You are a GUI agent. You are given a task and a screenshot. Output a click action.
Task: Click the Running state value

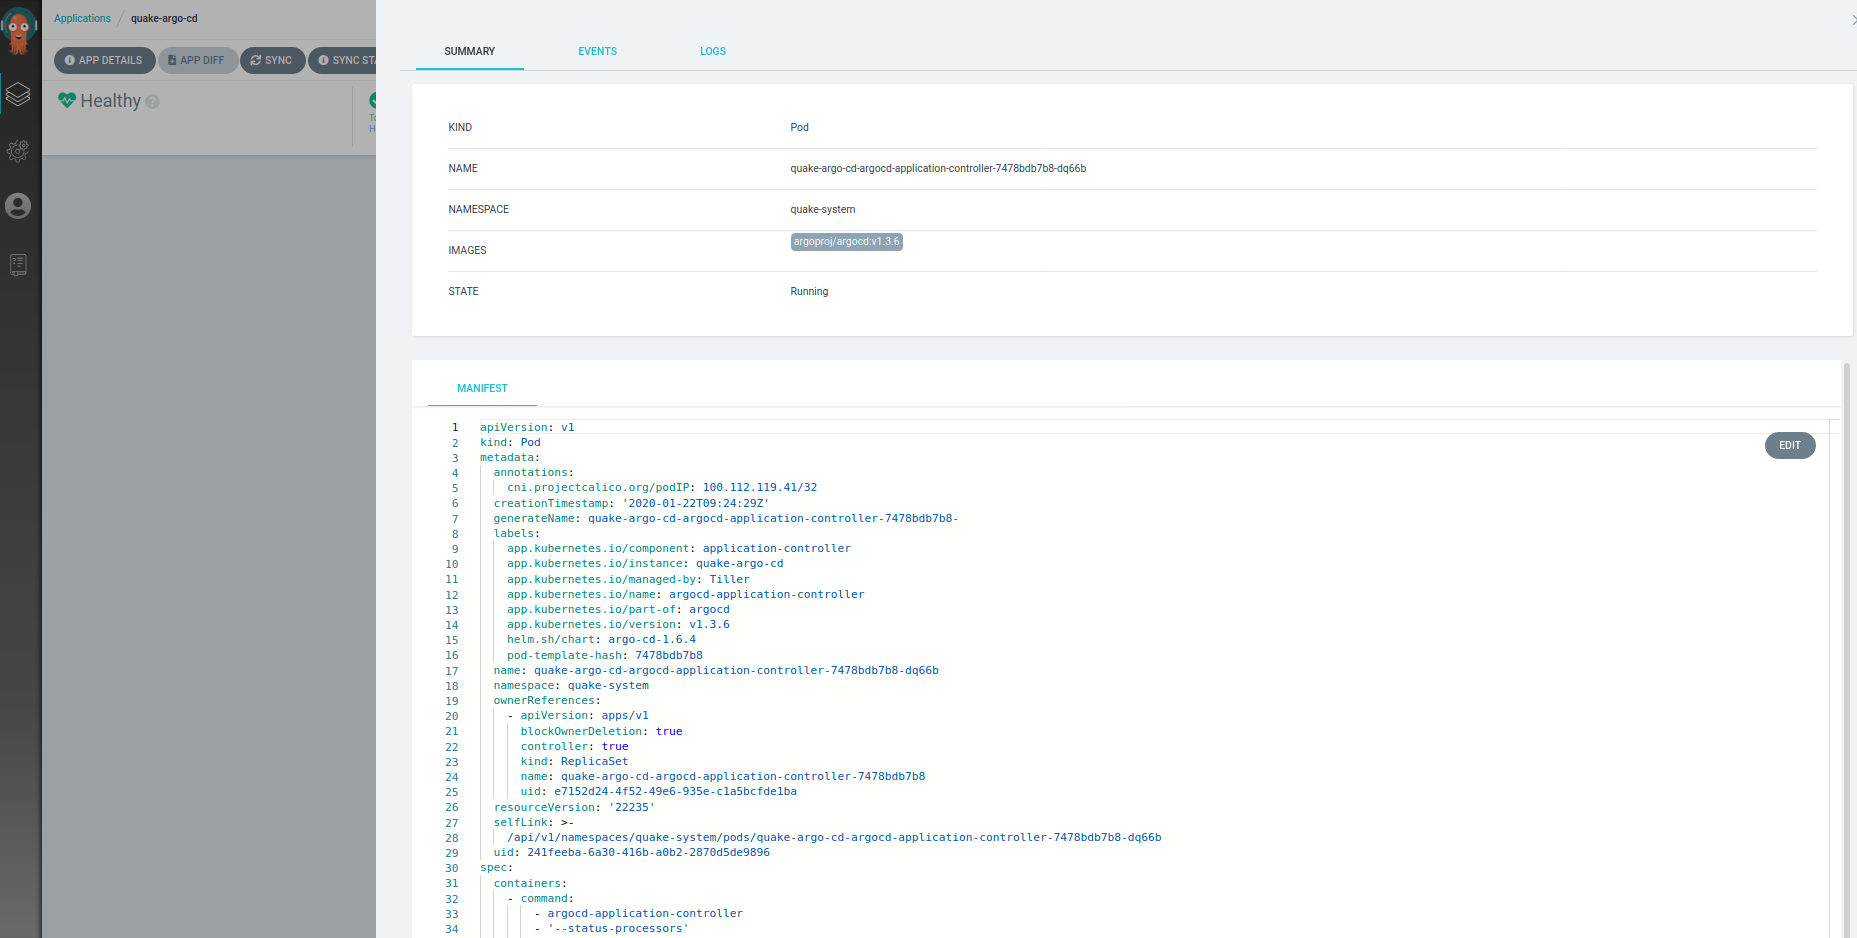pyautogui.click(x=809, y=291)
